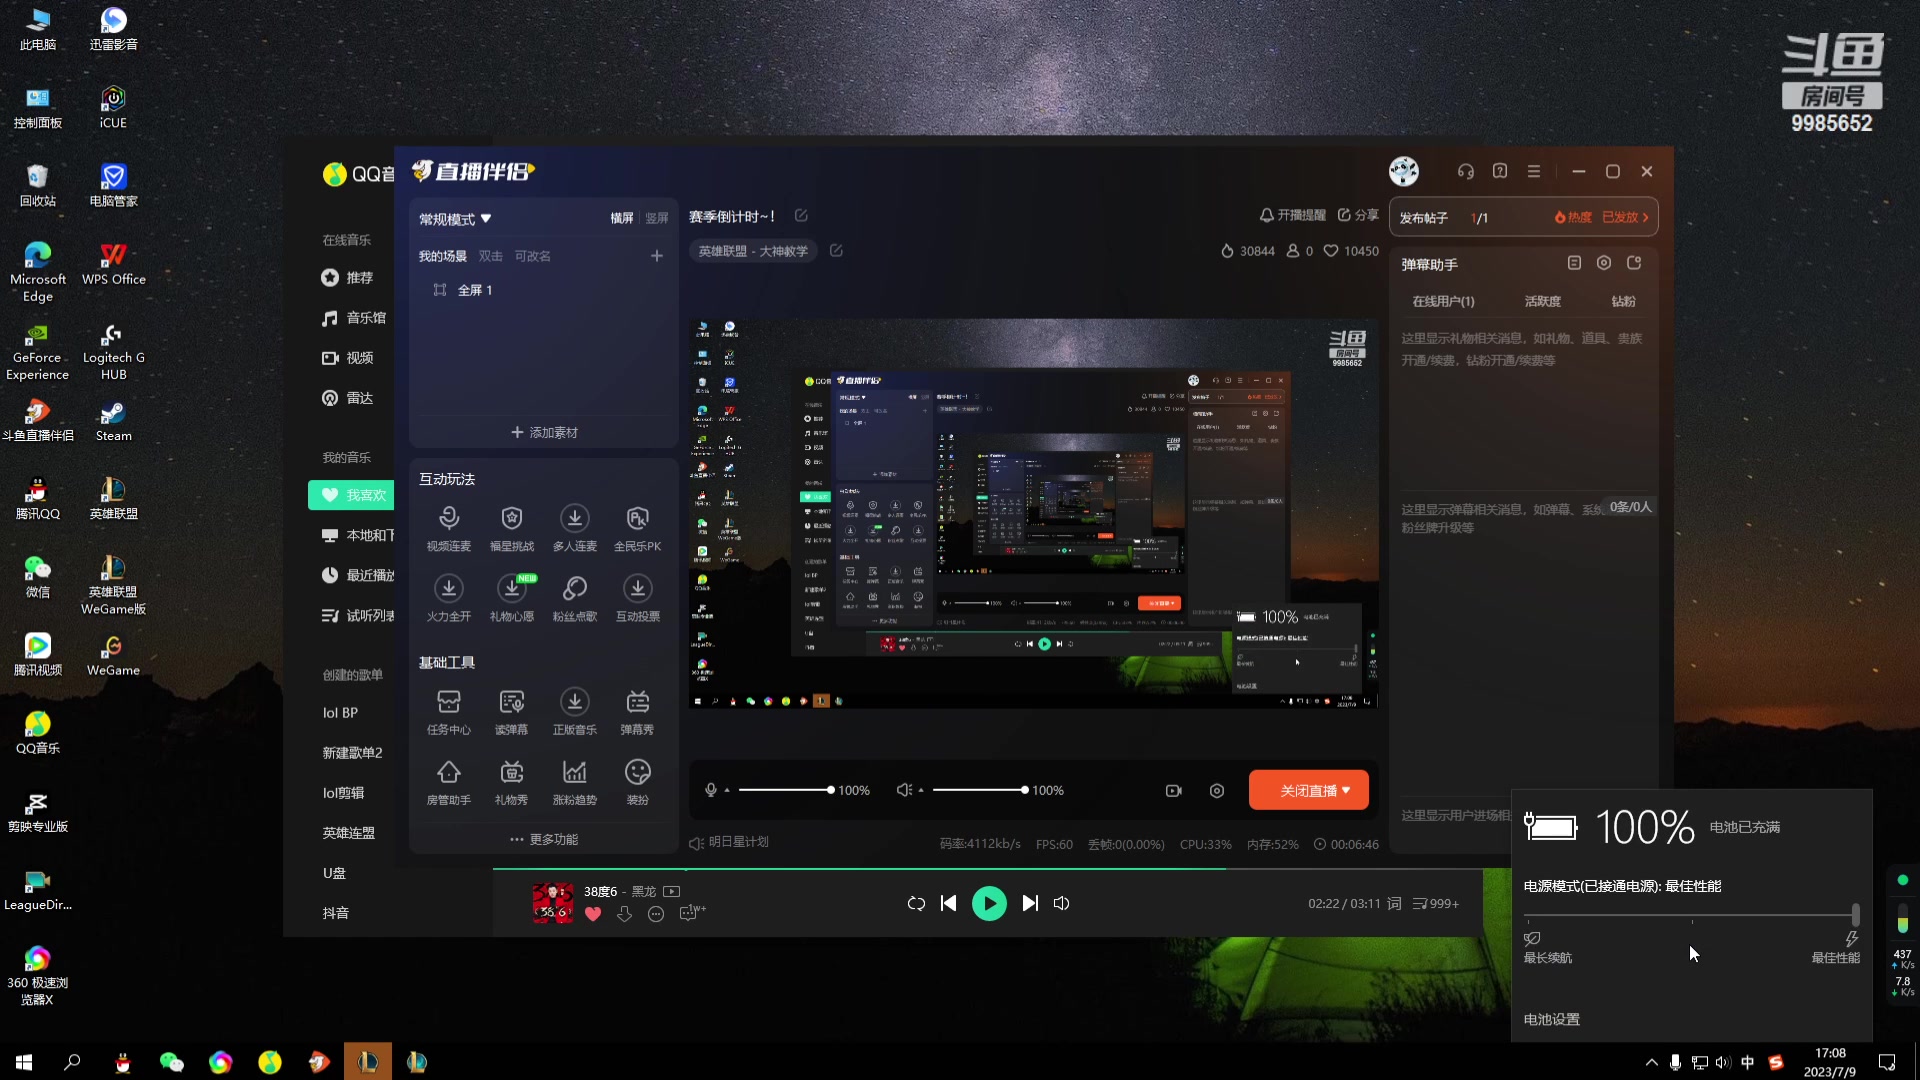Open 正版音乐 licensed music tool
This screenshot has height=1080, width=1920.
(575, 712)
